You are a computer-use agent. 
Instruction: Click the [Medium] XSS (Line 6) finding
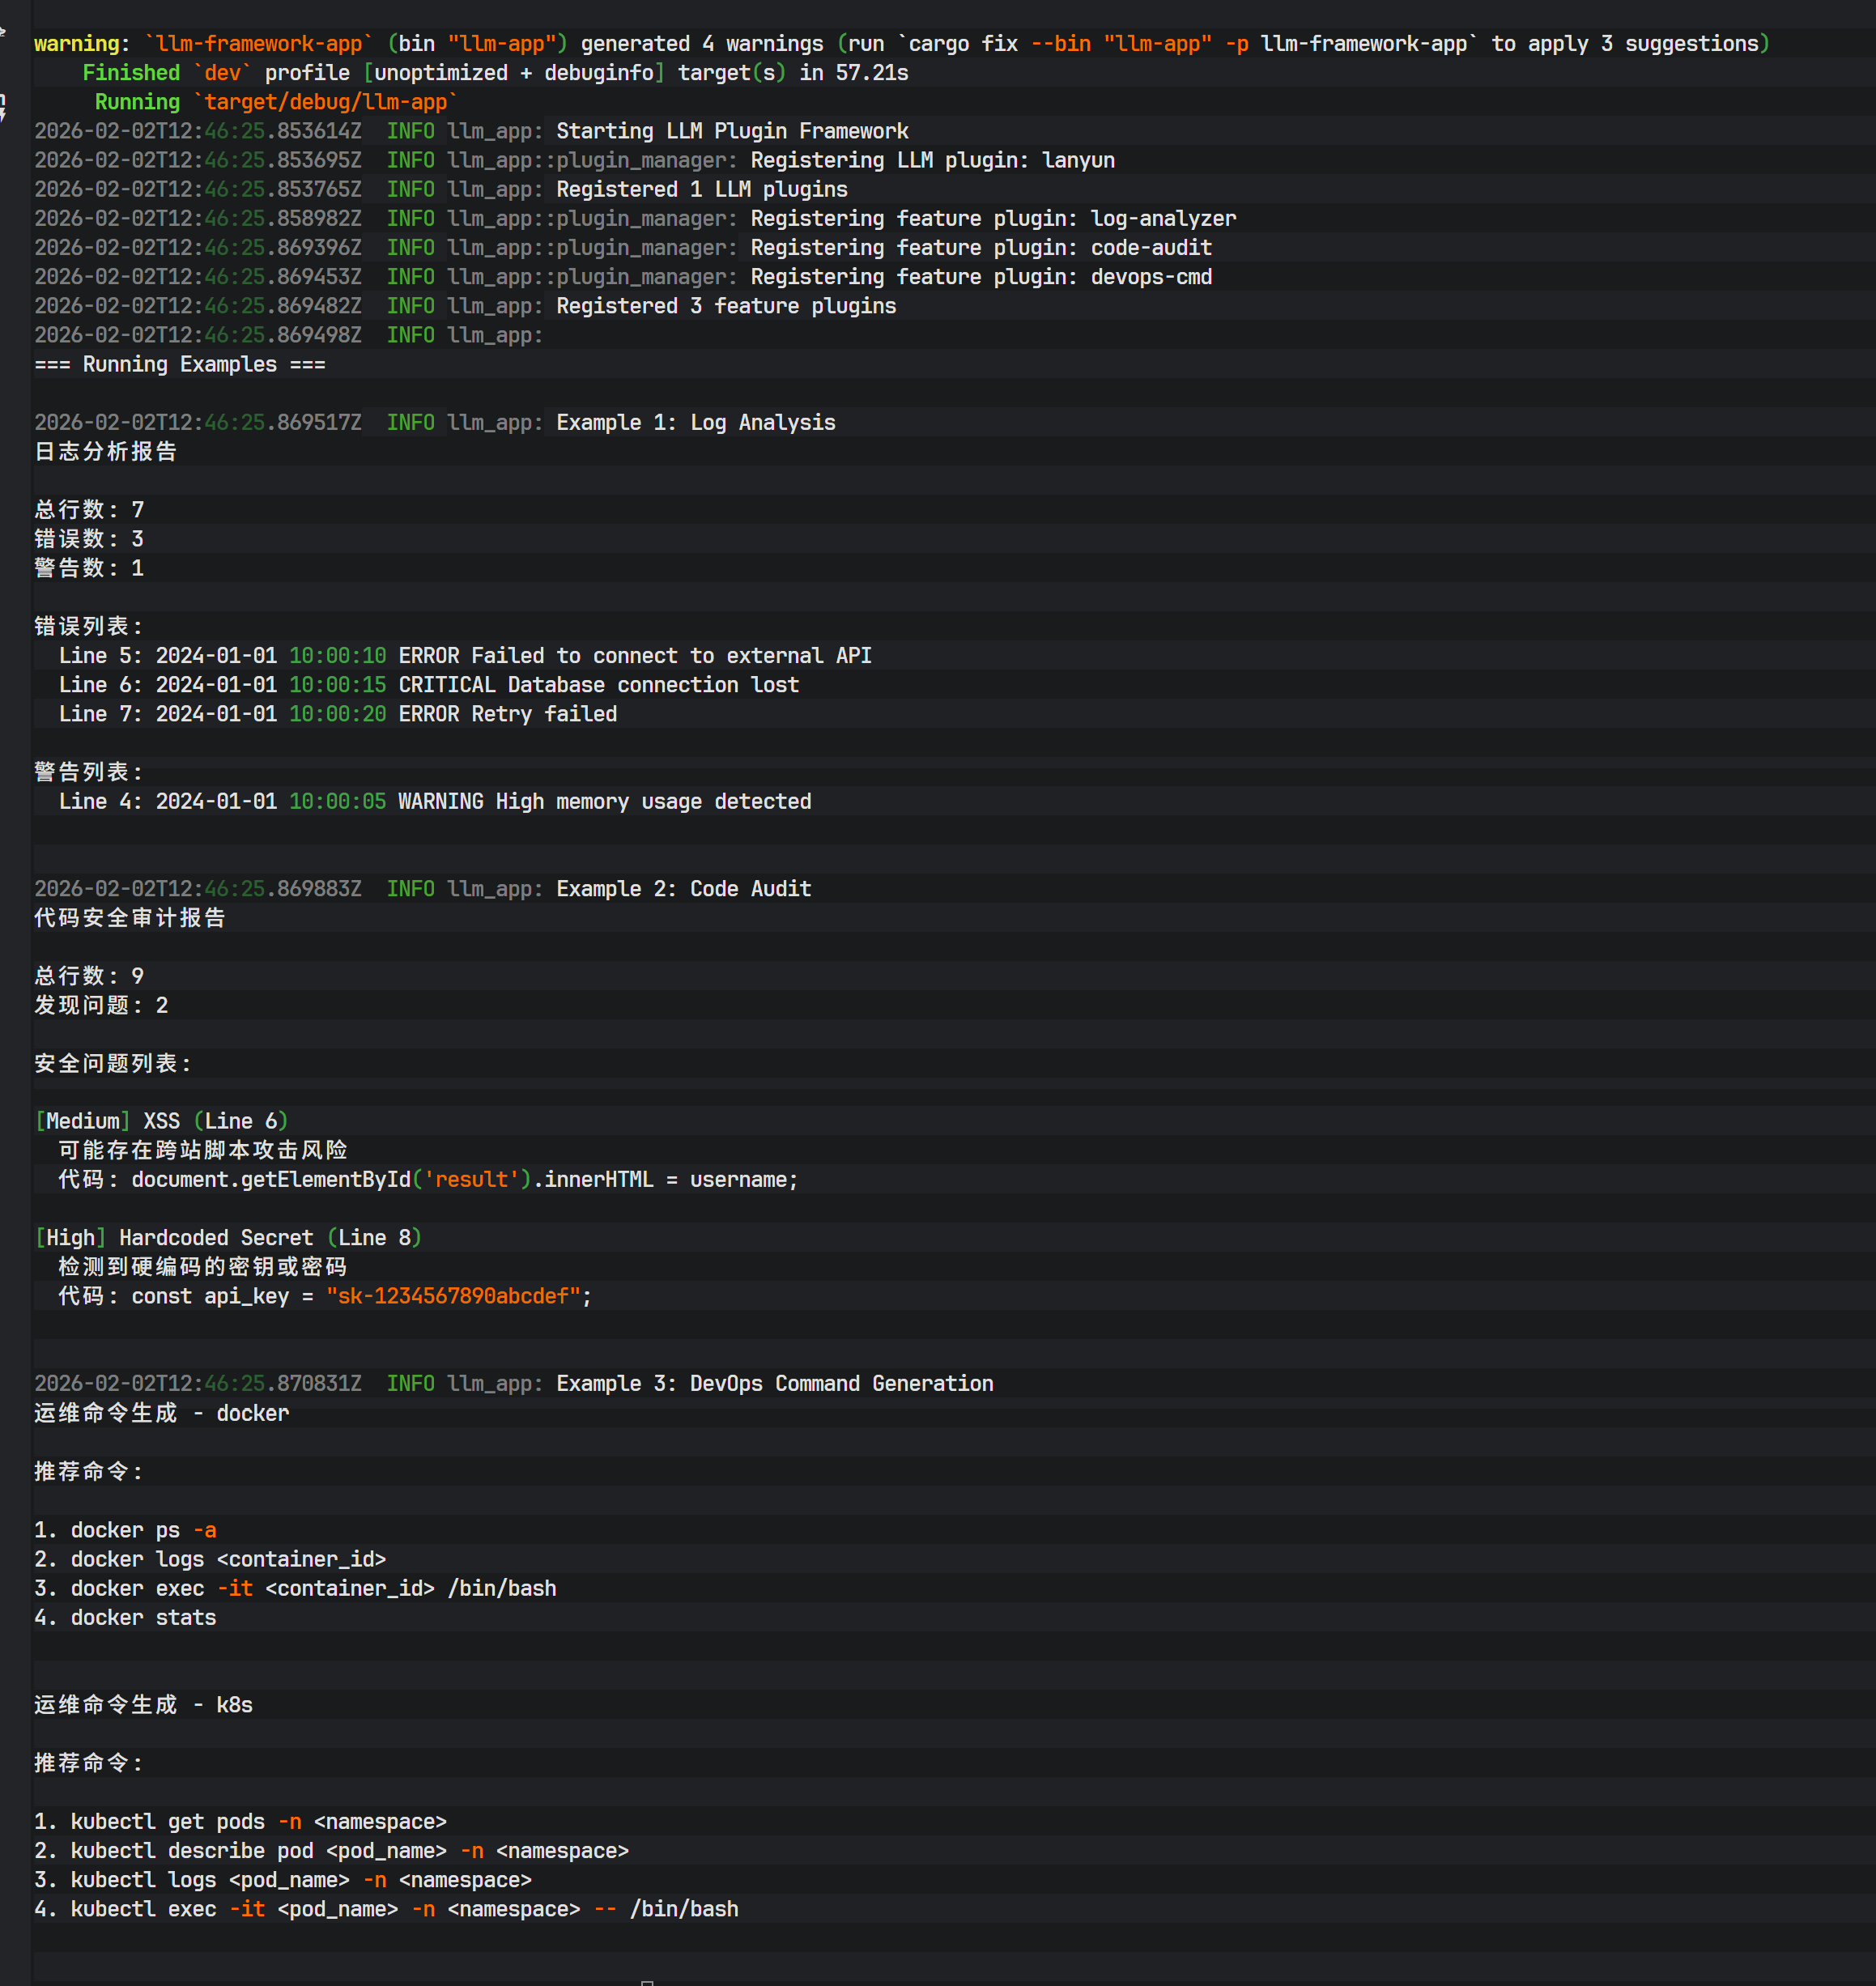(x=161, y=1121)
